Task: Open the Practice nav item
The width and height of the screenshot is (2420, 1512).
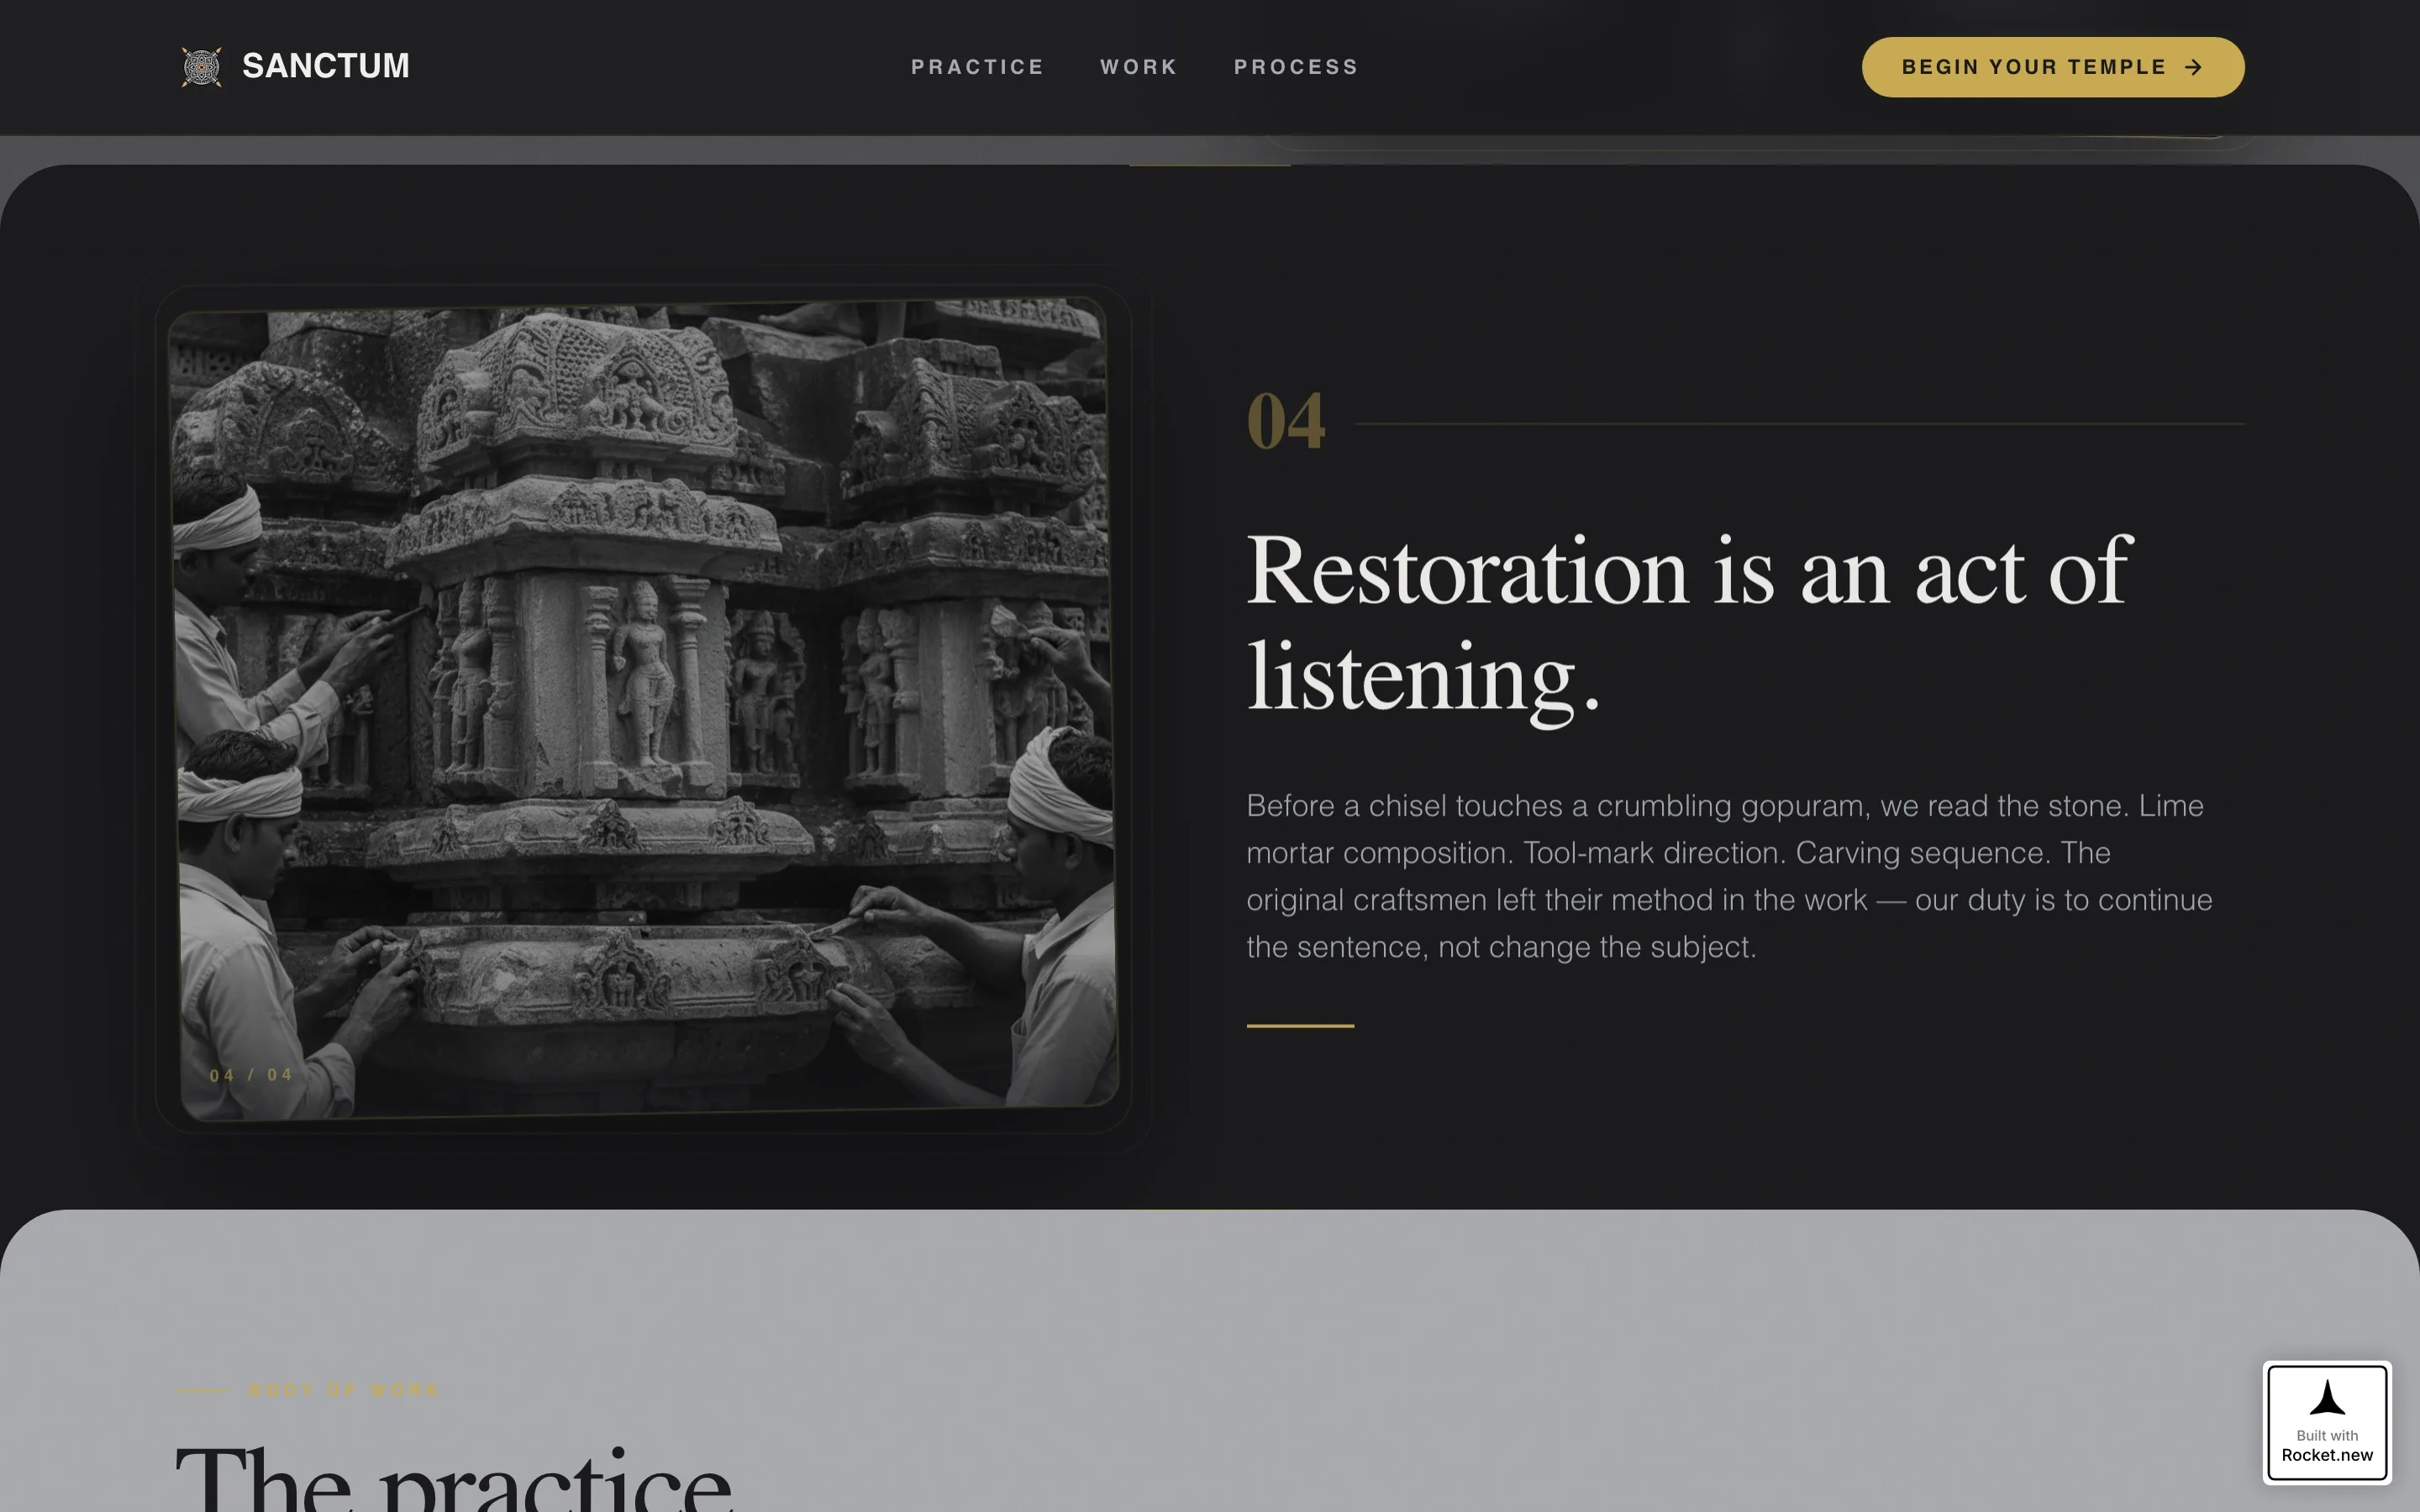Action: point(977,67)
